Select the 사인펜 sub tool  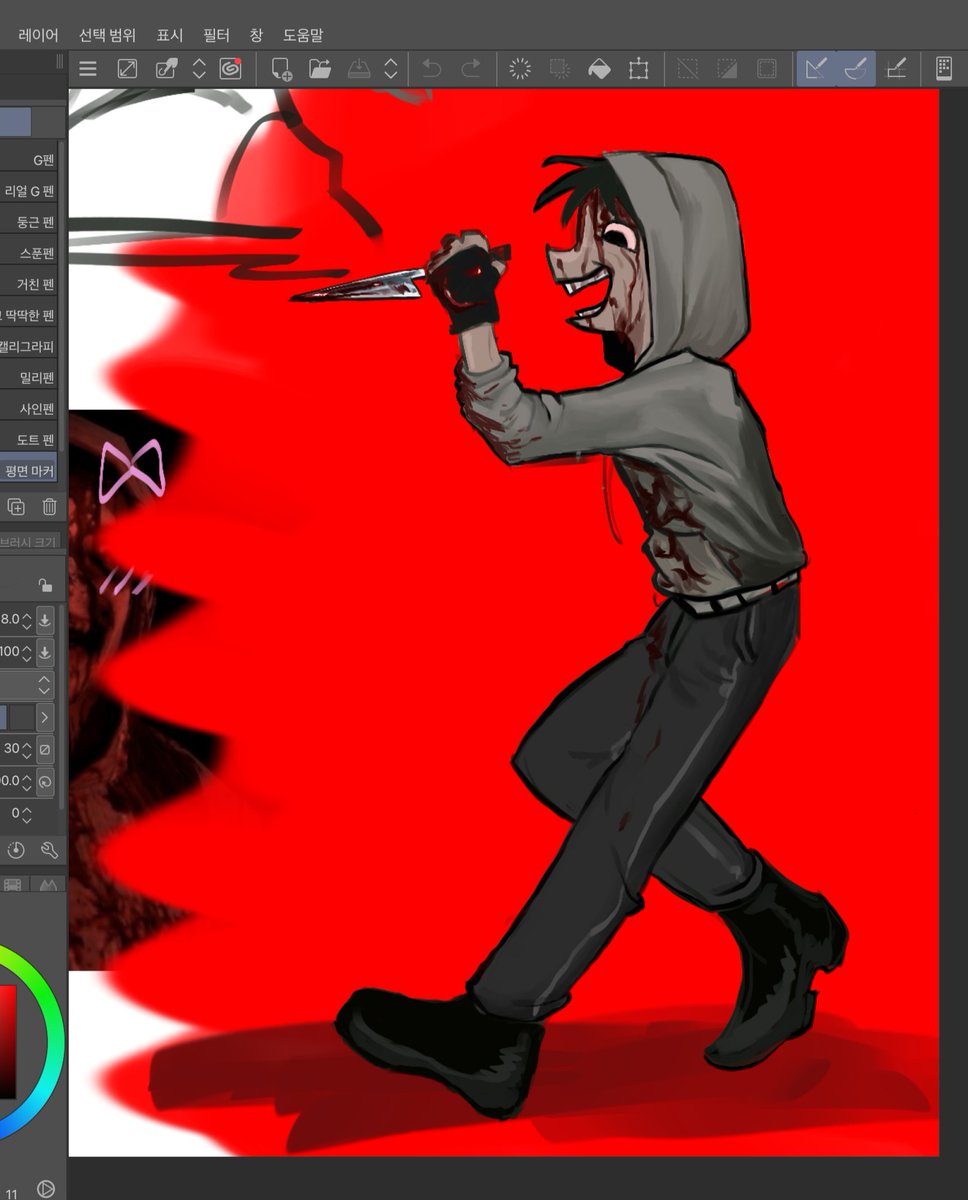[30, 408]
